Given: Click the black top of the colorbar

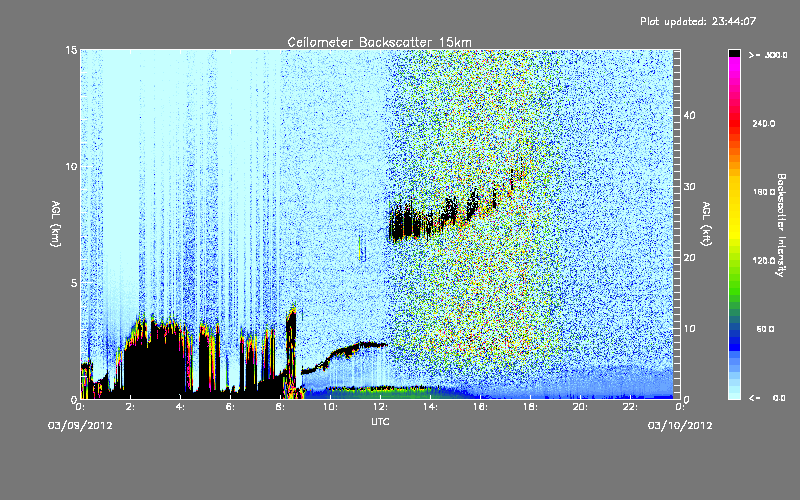Looking at the screenshot, I should click(x=734, y=53).
